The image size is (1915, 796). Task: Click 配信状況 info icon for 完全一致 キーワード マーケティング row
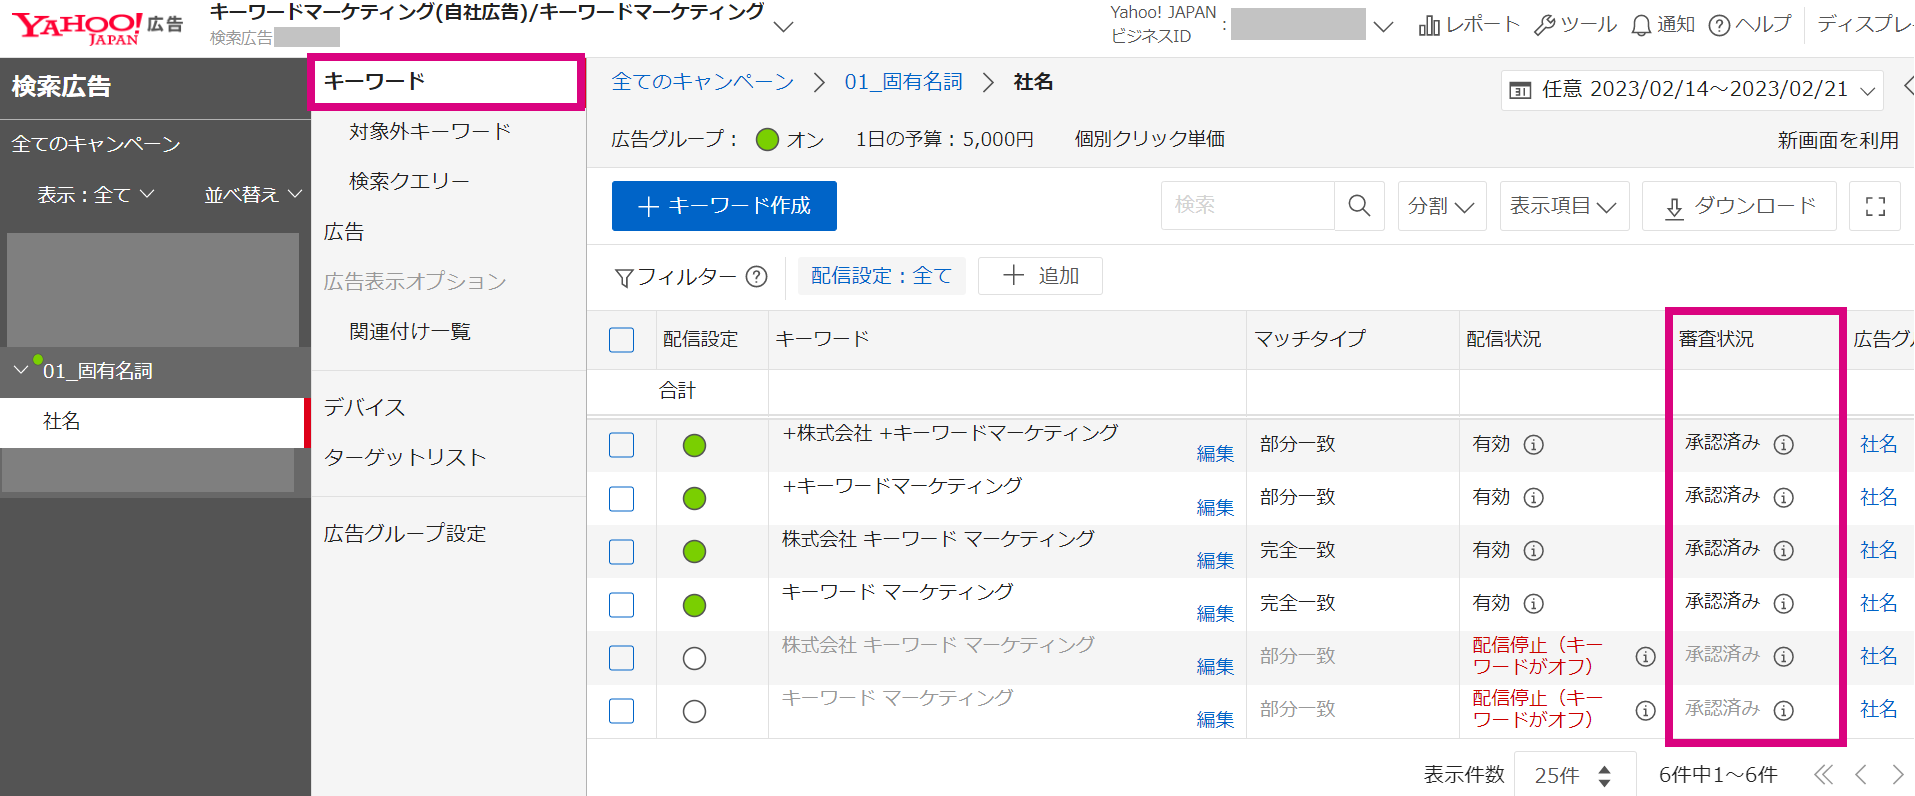point(1534,603)
